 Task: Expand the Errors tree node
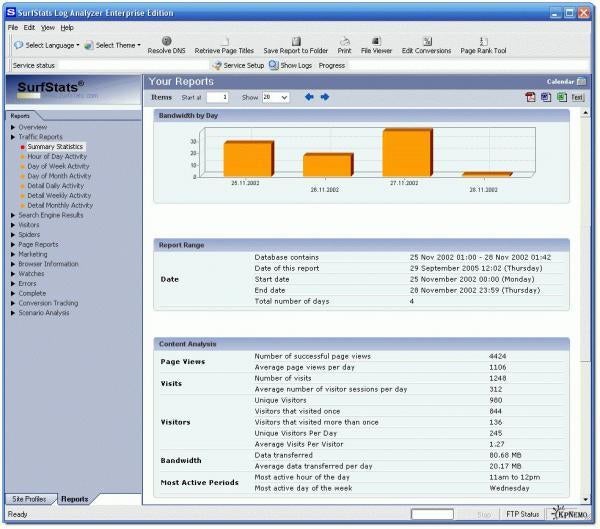[13, 284]
